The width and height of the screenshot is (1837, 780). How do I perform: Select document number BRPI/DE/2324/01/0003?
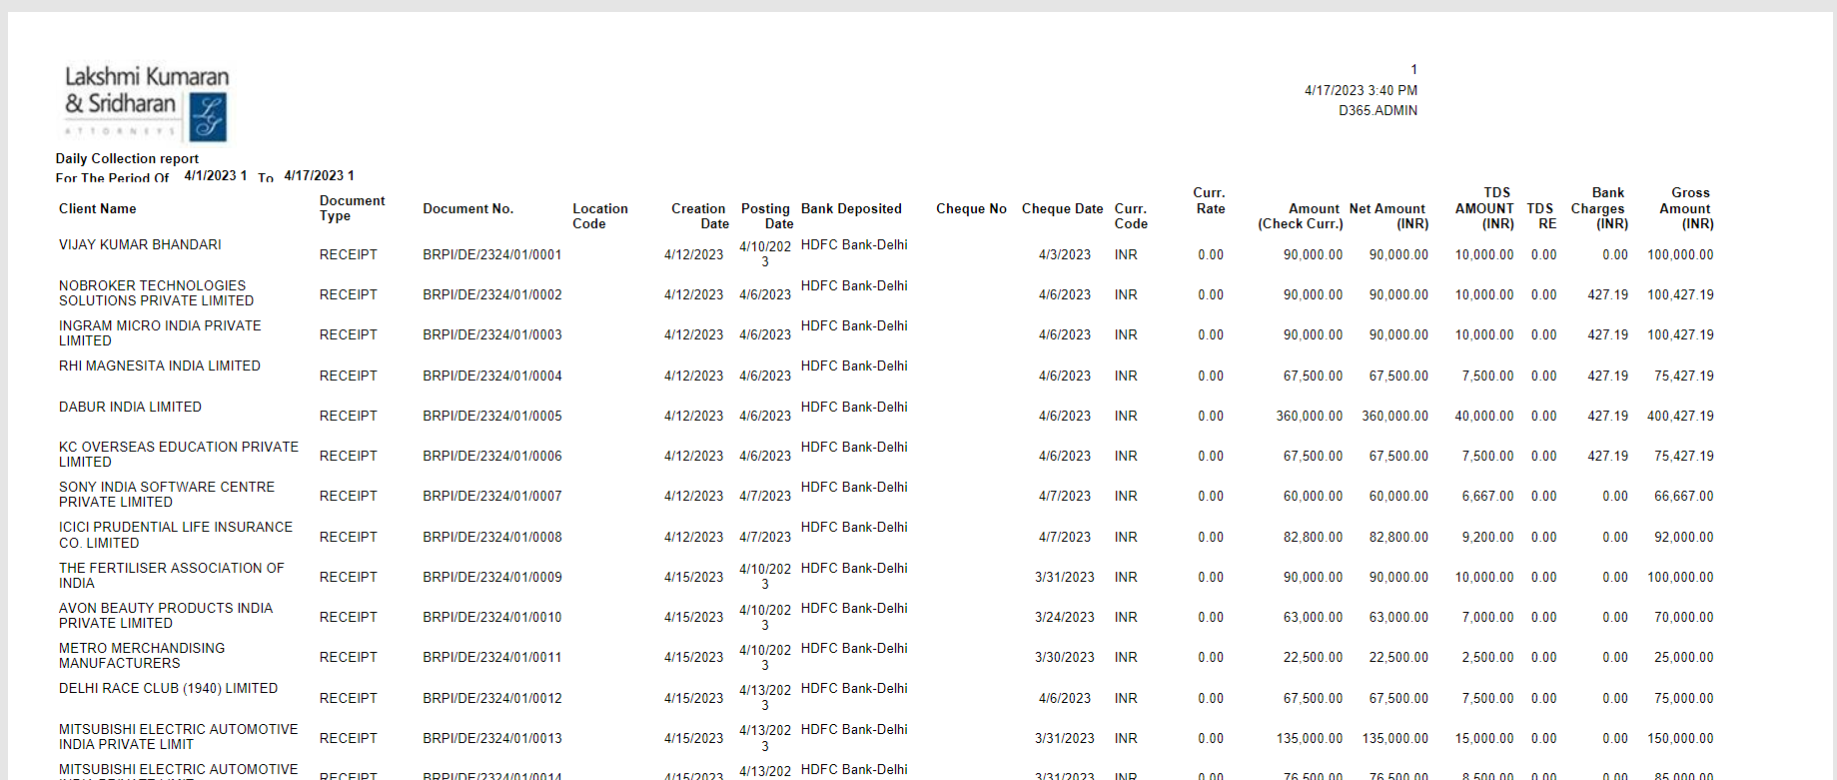492,335
